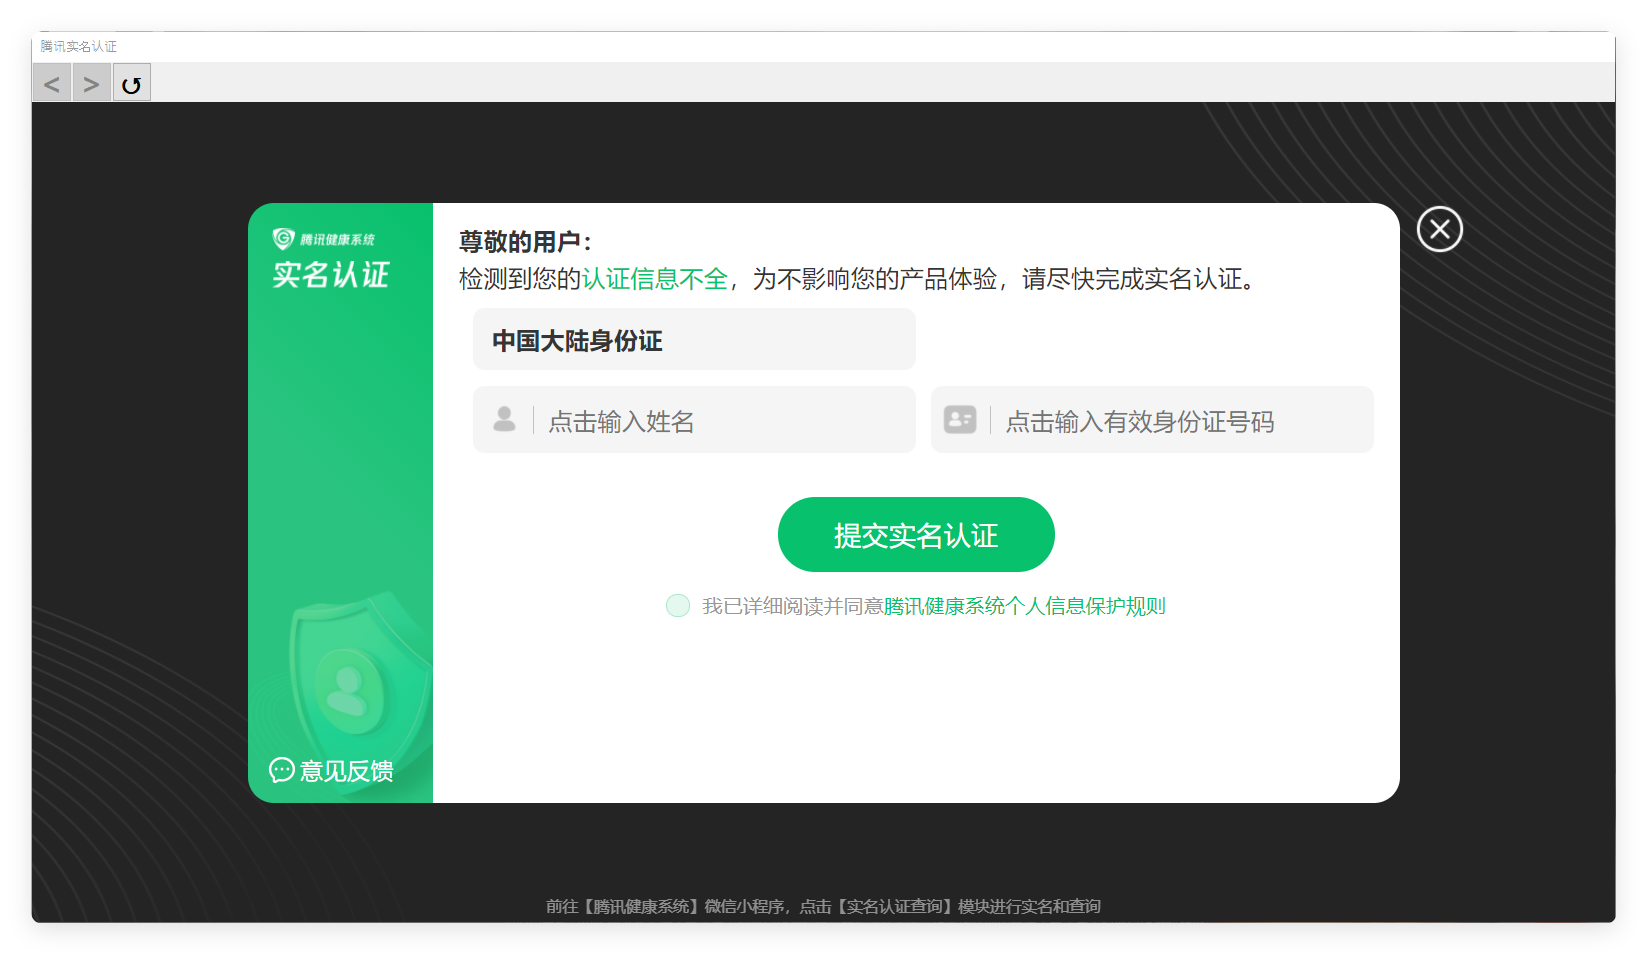Click the browser back arrow button

click(x=52, y=84)
